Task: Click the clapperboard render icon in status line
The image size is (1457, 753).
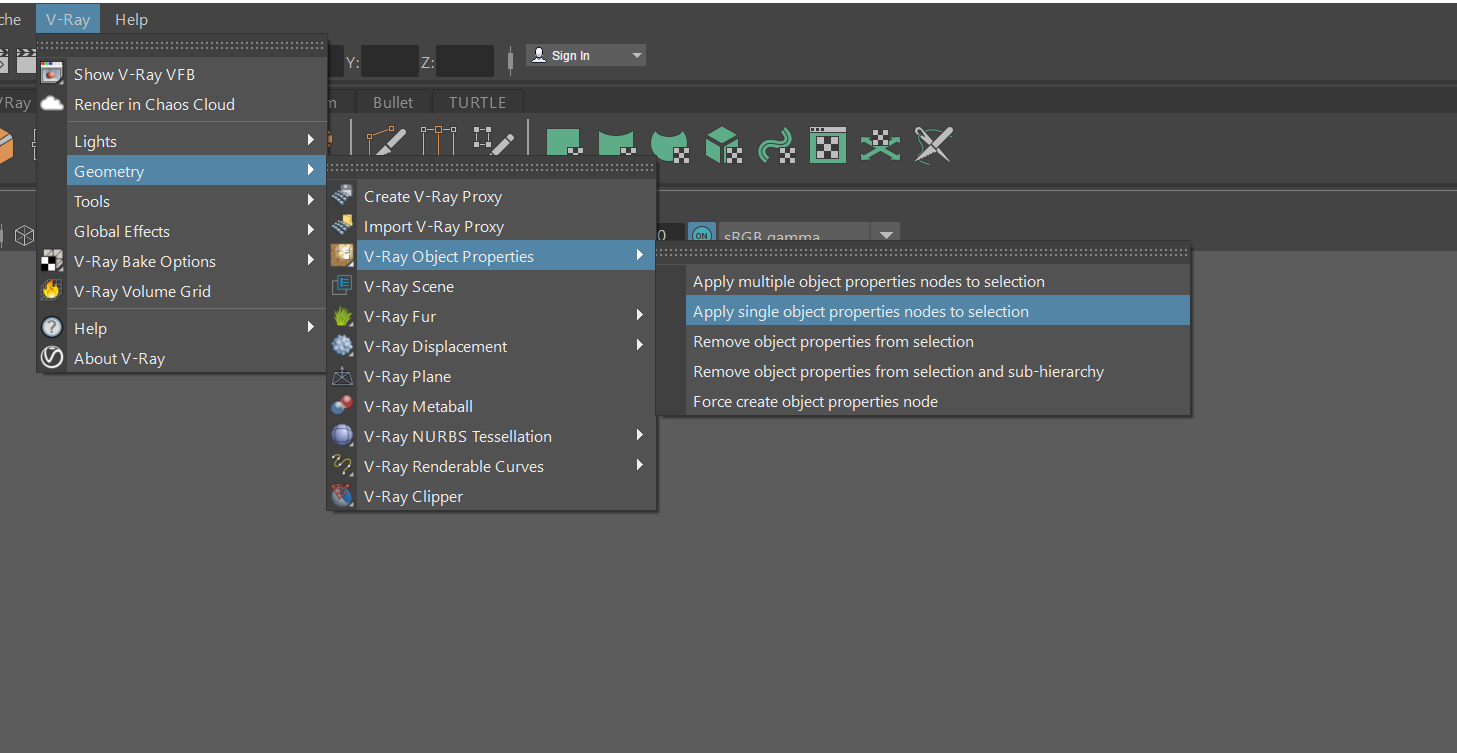Action: point(27,60)
